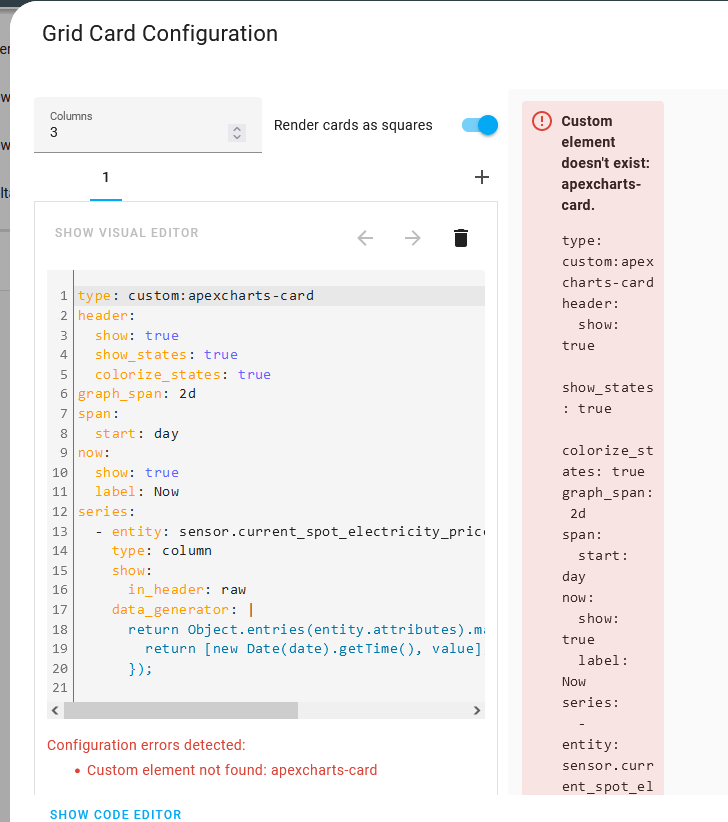Disable the Render cards as squares toggle
Viewport: 728px width, 822px height.
[479, 125]
